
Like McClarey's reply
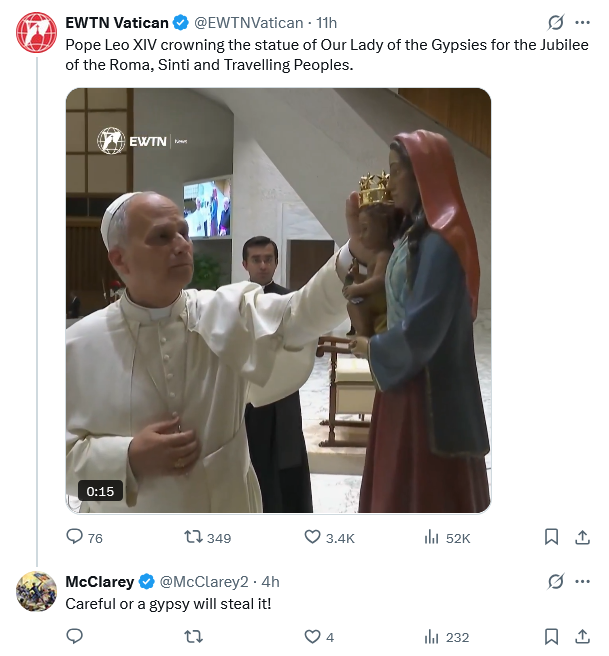coord(313,636)
